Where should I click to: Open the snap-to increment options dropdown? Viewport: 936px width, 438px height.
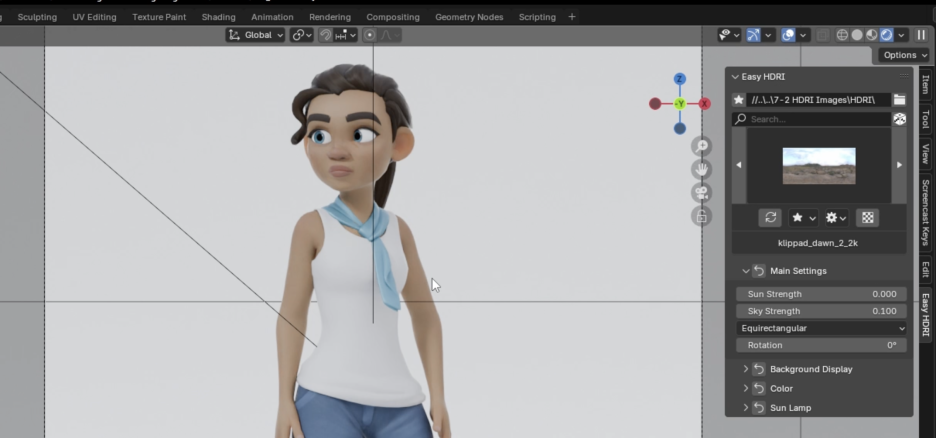point(346,35)
